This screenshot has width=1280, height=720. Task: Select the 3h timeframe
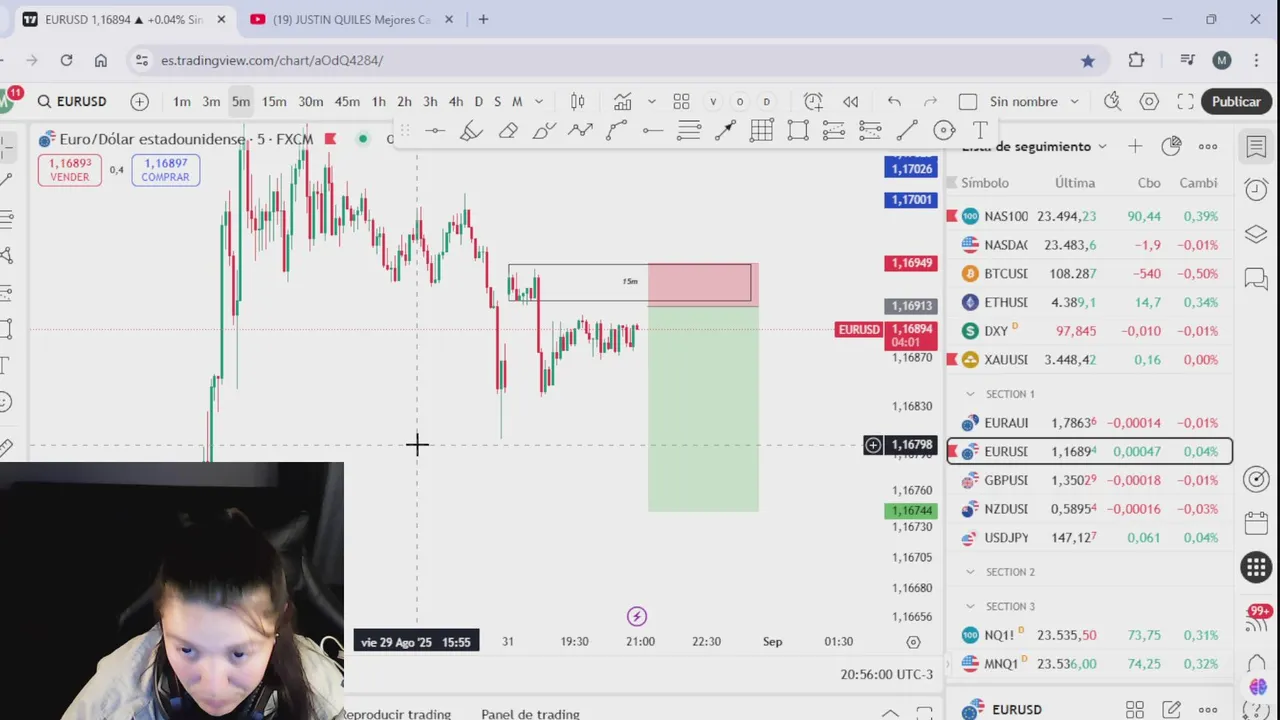[430, 101]
